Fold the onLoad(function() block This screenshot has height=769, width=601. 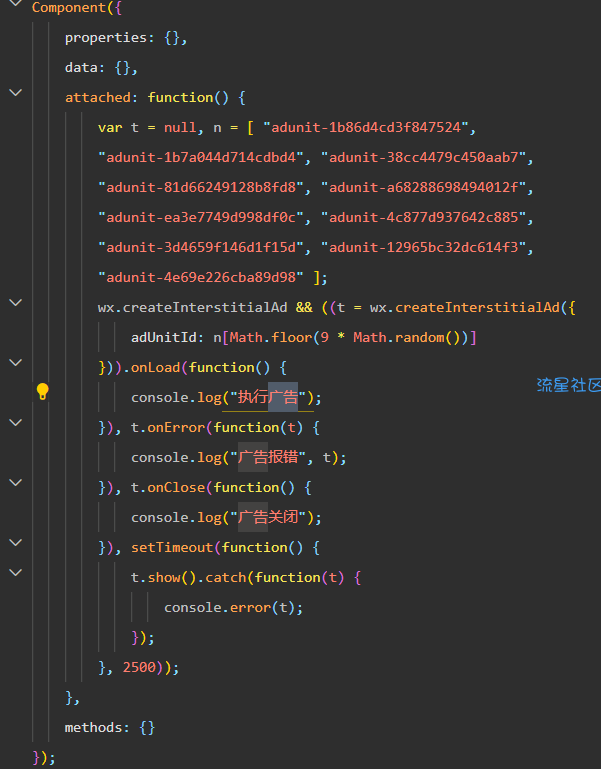(x=16, y=362)
